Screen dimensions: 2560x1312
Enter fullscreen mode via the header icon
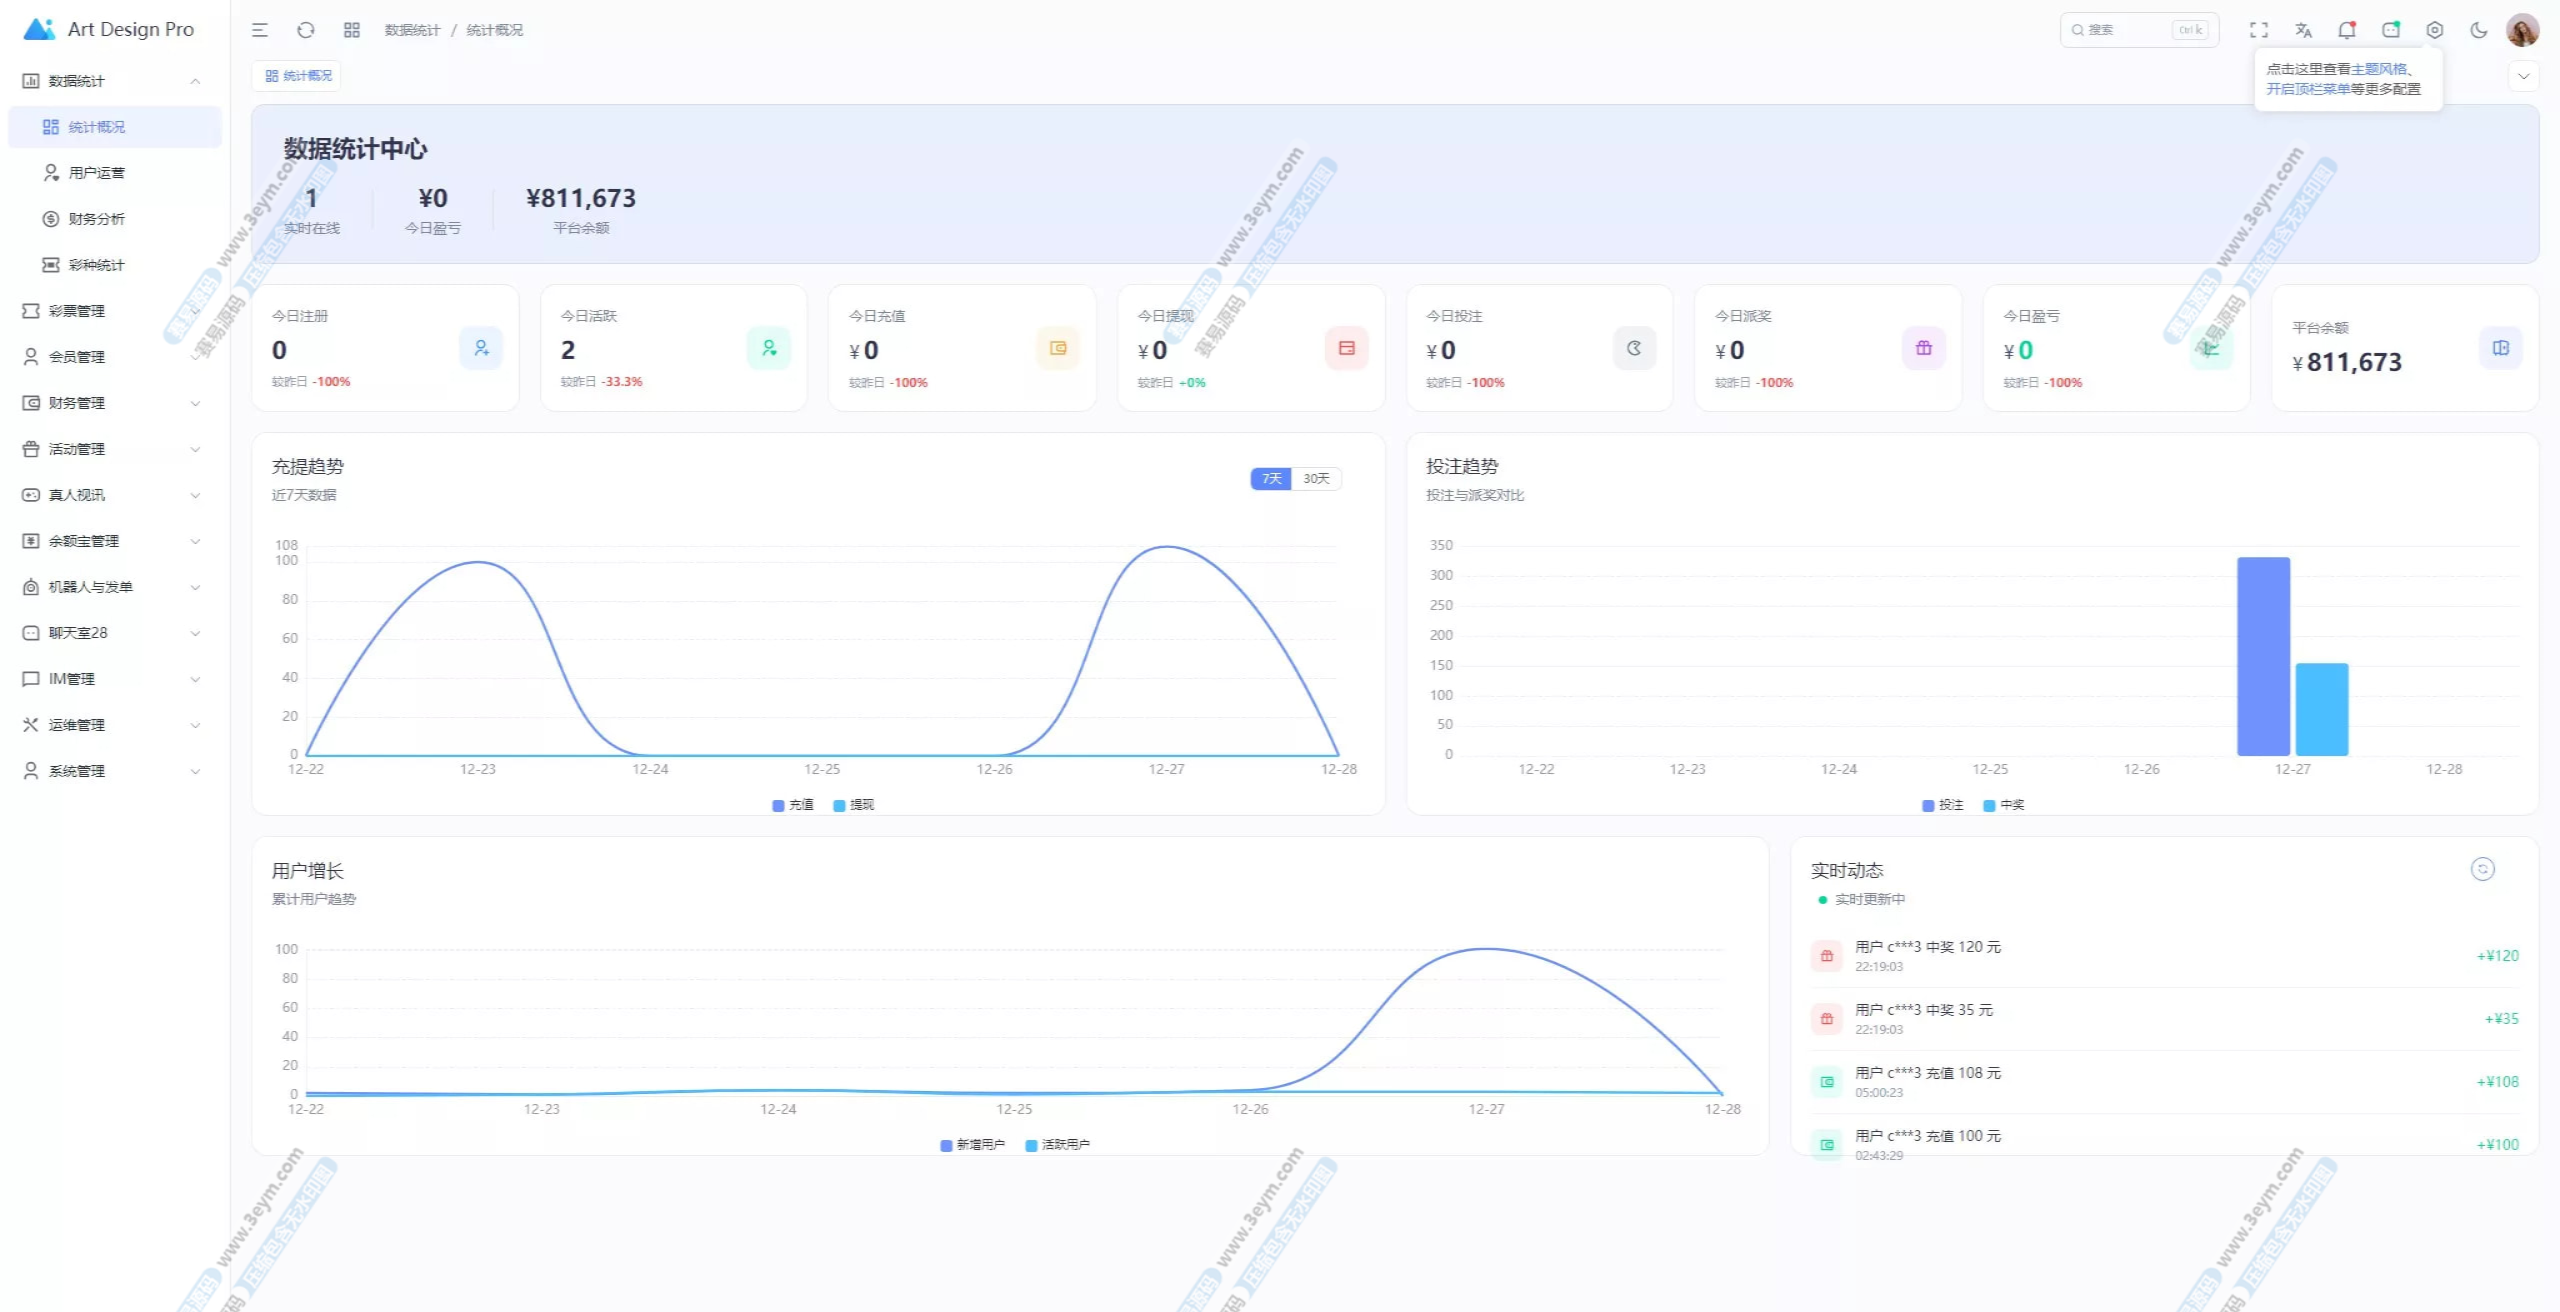click(2259, 30)
